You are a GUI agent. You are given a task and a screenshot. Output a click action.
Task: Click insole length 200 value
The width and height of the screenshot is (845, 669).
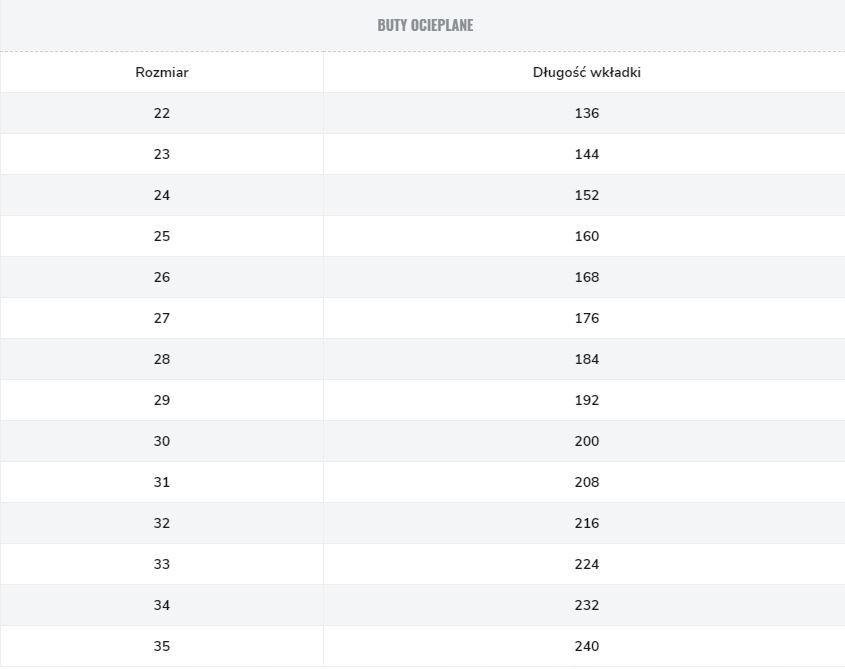(x=587, y=441)
